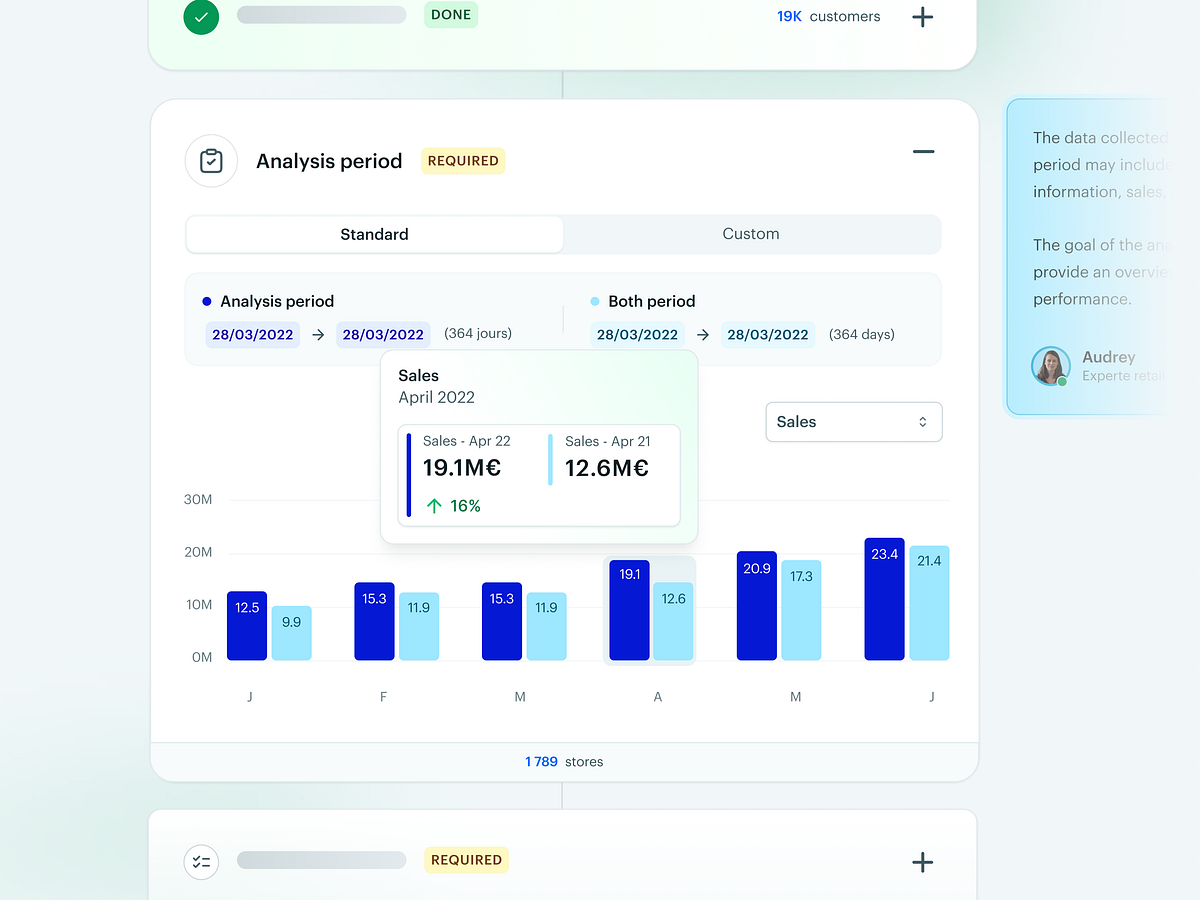Screen dimensions: 1200x900
Task: Click the green checkmark done icon
Action: 201,17
